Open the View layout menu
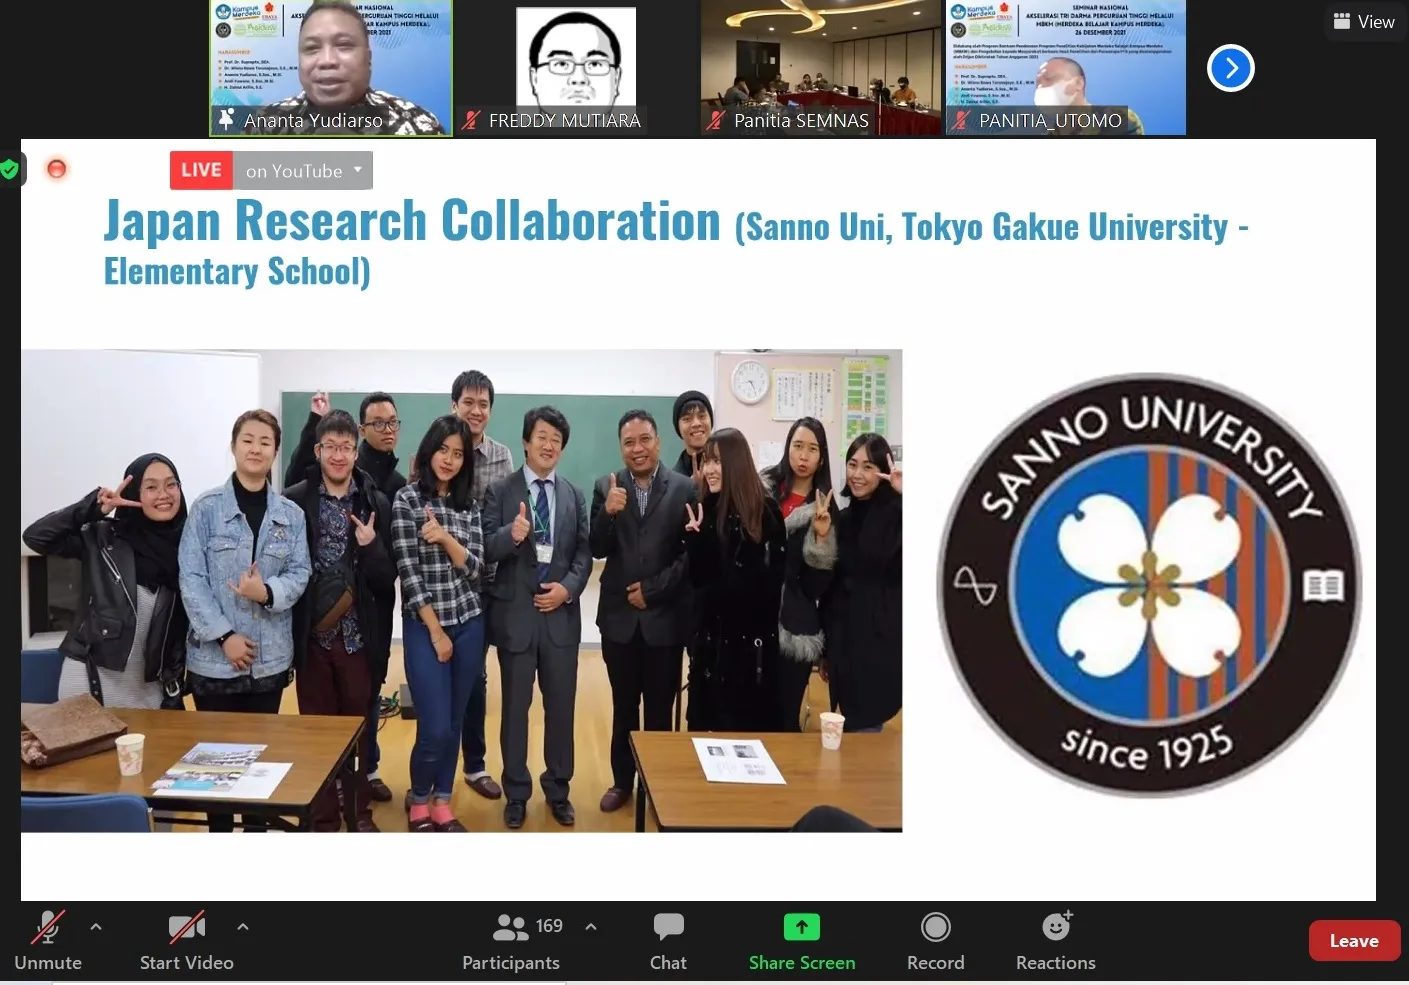Viewport: 1409px width, 985px height. click(x=1364, y=21)
